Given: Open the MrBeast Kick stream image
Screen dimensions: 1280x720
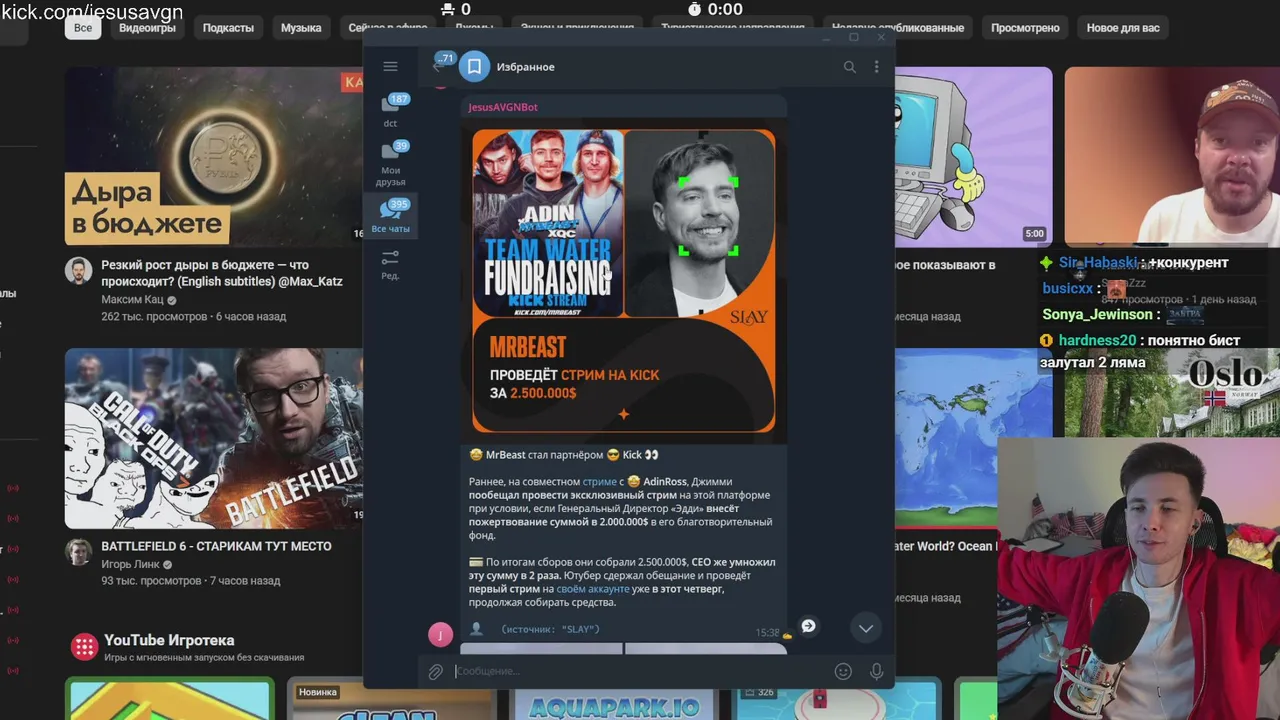Looking at the screenshot, I should coord(623,281).
